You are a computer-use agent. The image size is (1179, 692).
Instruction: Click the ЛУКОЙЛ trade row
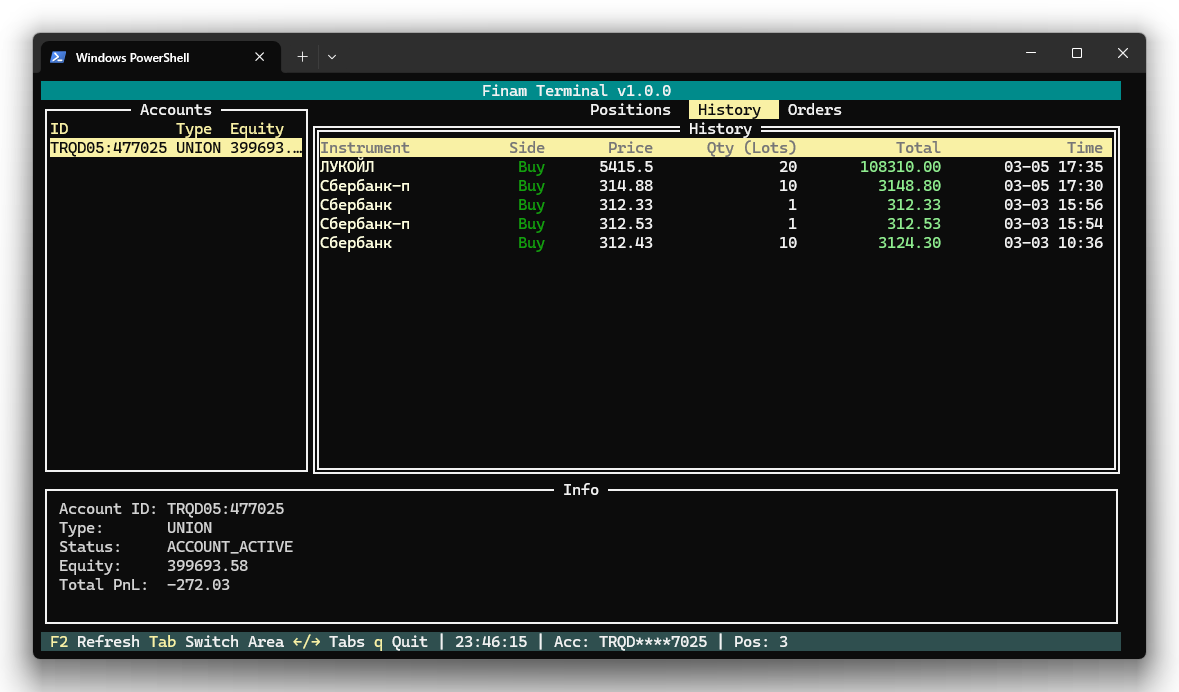[346, 167]
